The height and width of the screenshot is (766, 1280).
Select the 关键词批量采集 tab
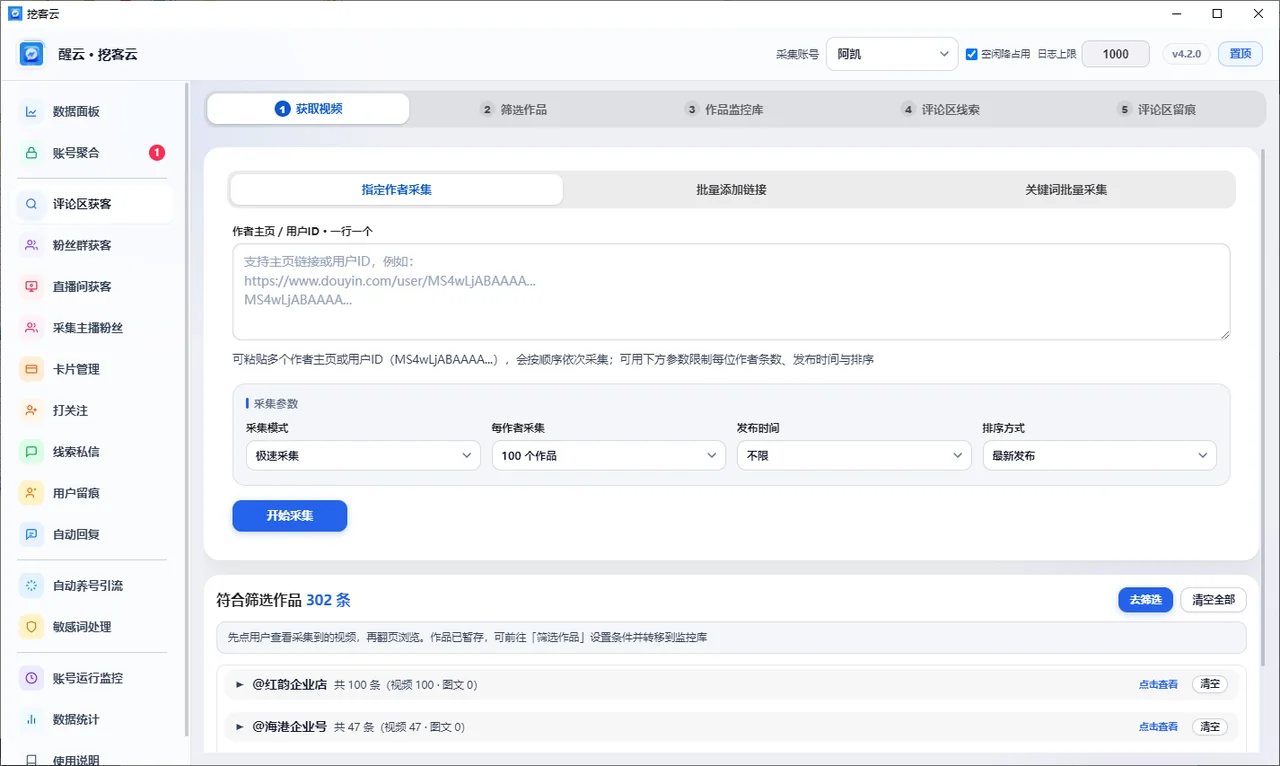(x=1066, y=189)
